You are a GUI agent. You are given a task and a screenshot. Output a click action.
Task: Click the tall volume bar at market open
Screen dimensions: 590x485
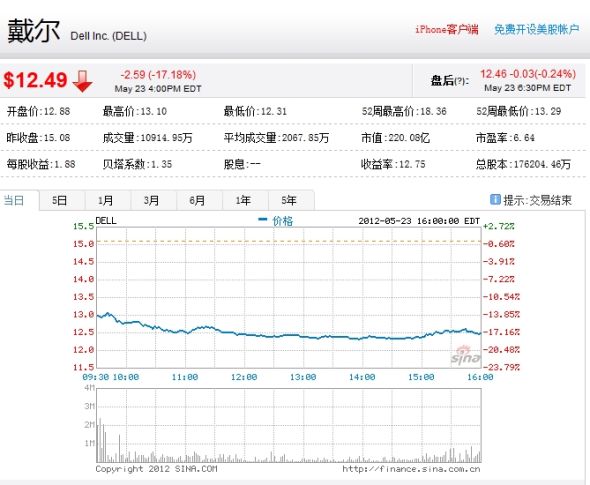click(x=100, y=439)
